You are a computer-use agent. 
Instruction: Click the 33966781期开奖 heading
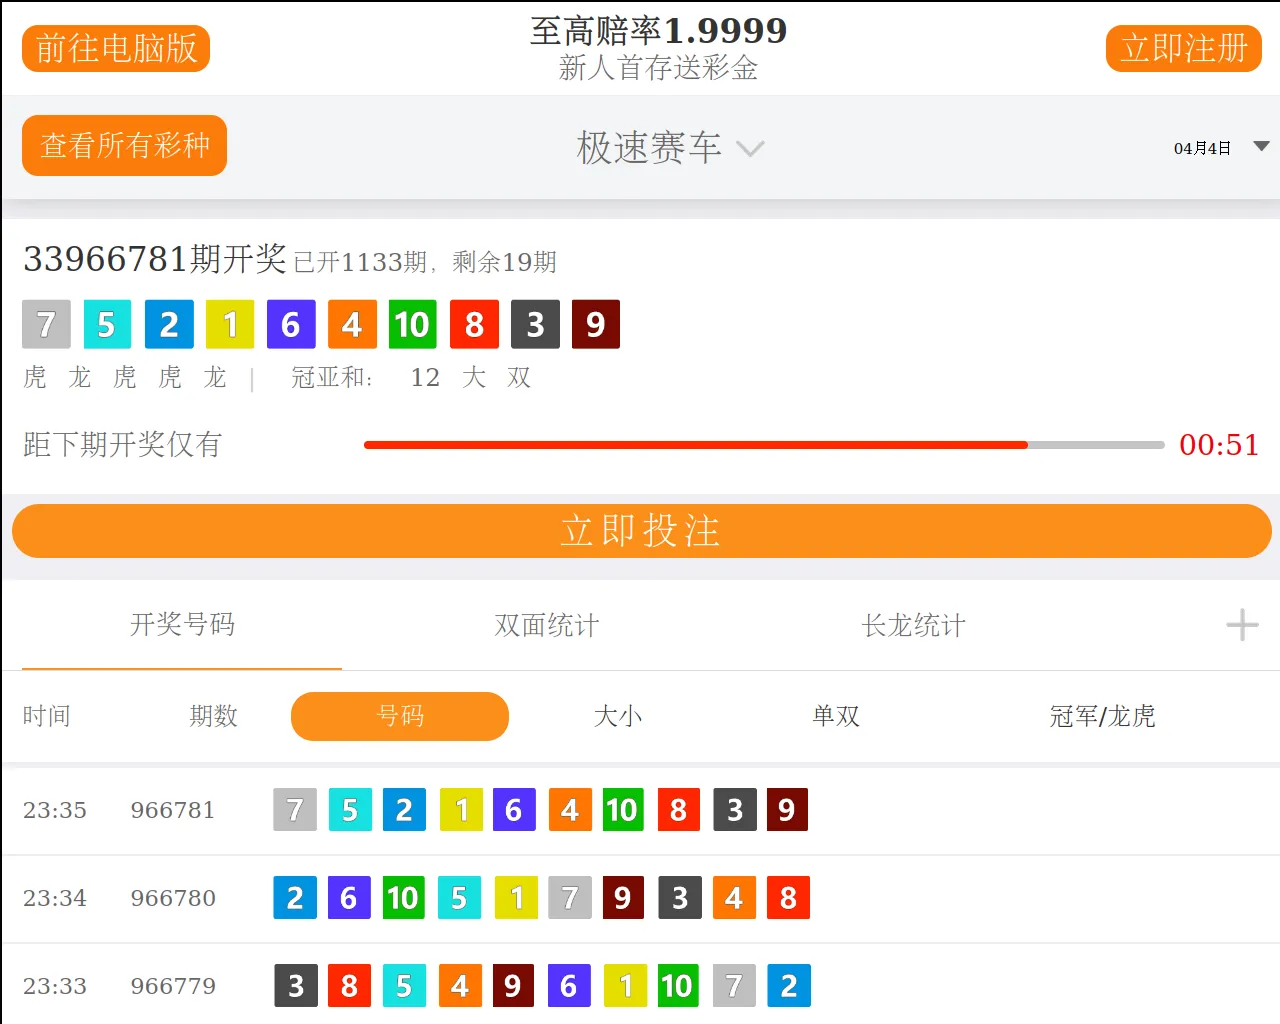click(x=155, y=259)
